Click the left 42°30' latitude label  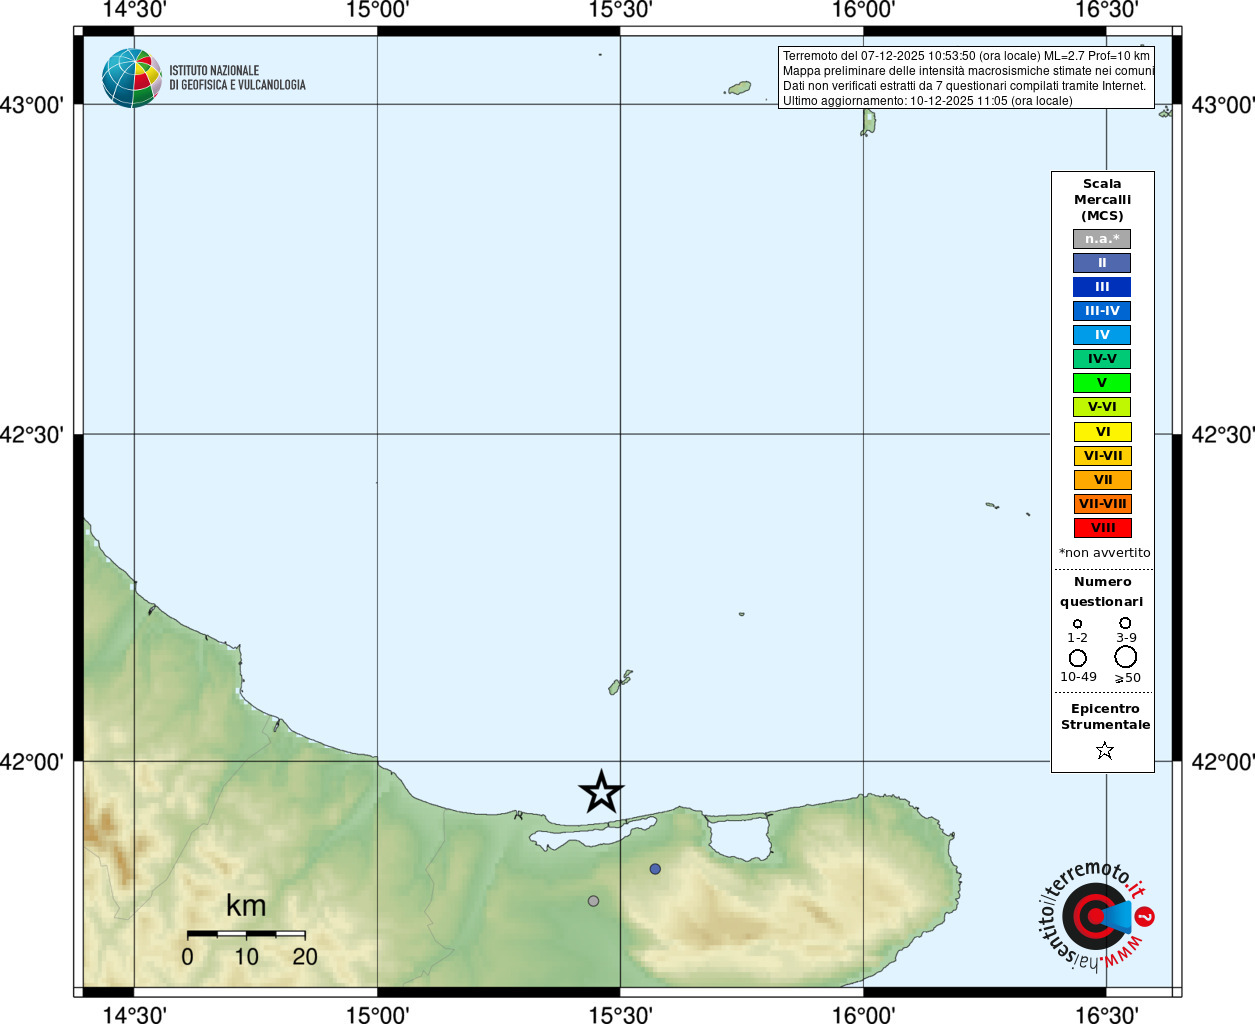[x=32, y=435]
